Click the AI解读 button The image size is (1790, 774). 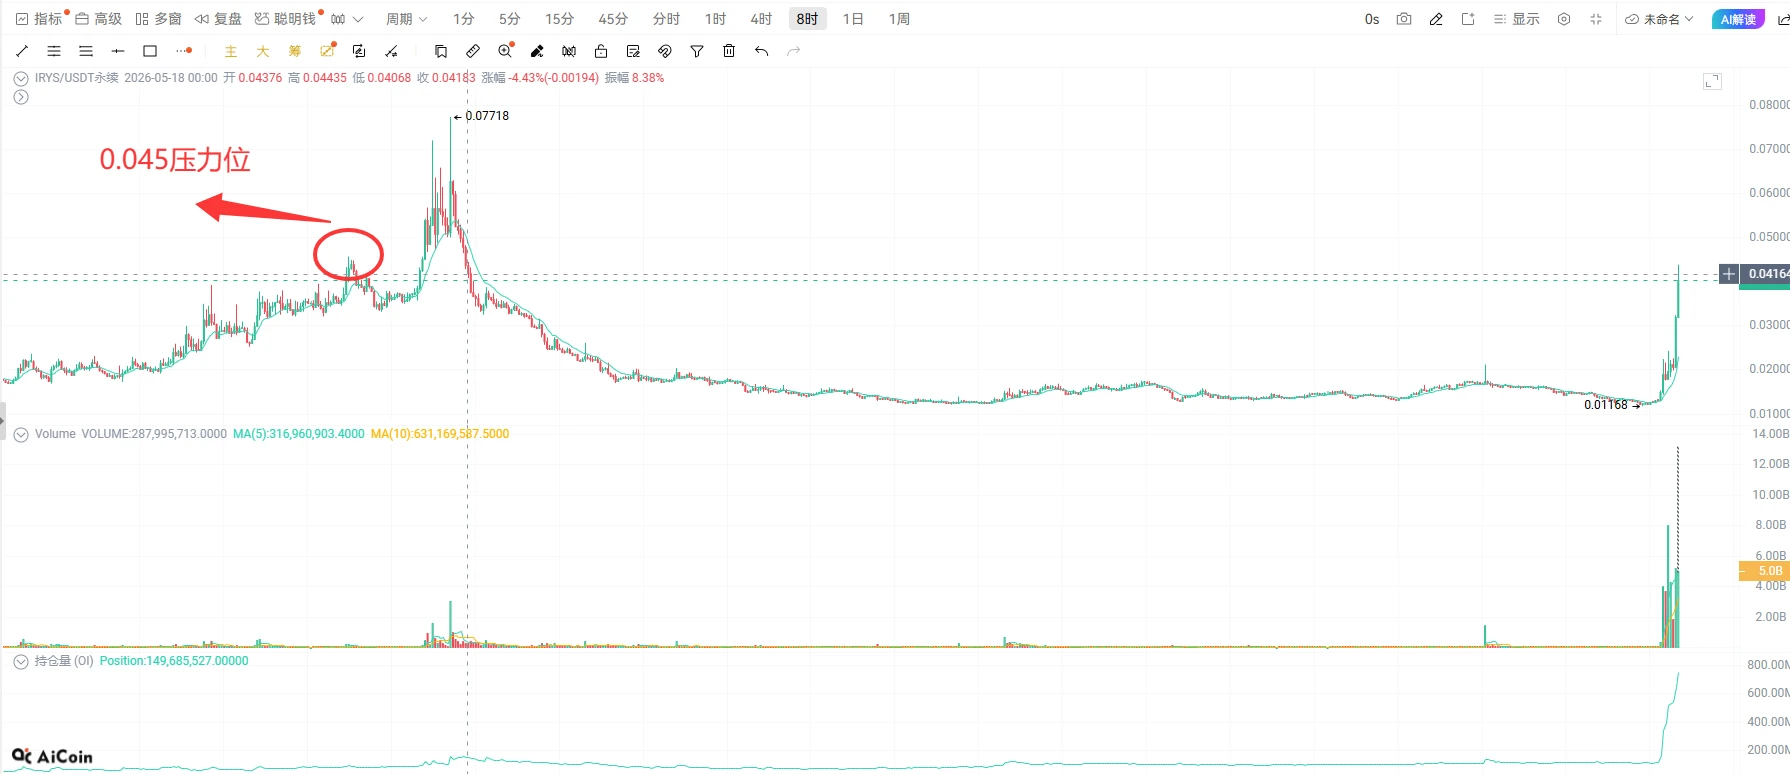click(x=1738, y=19)
